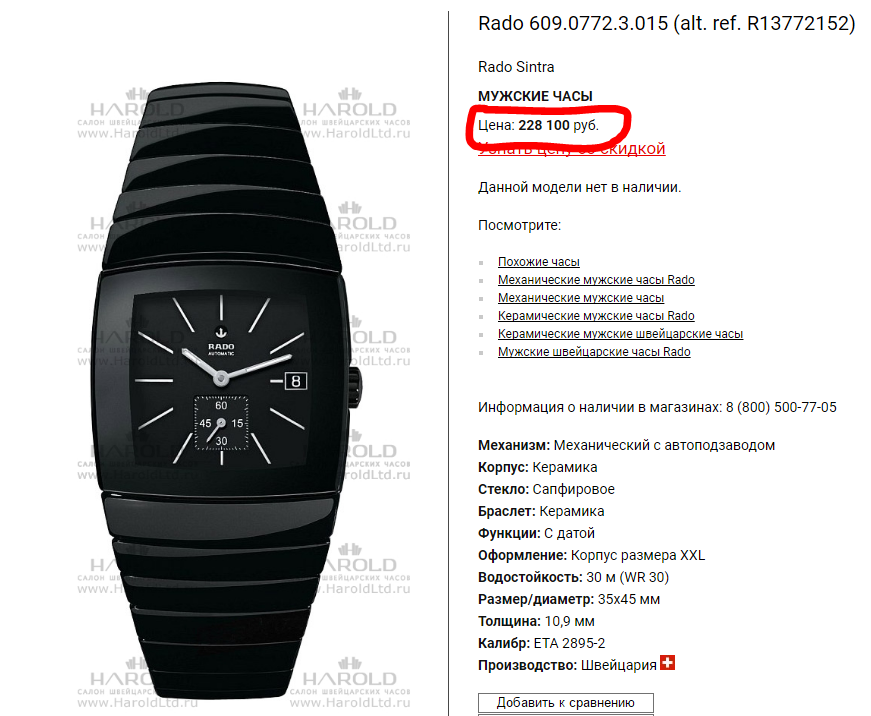
Task: Click the Добавить к сравнению button
Action: 565,703
